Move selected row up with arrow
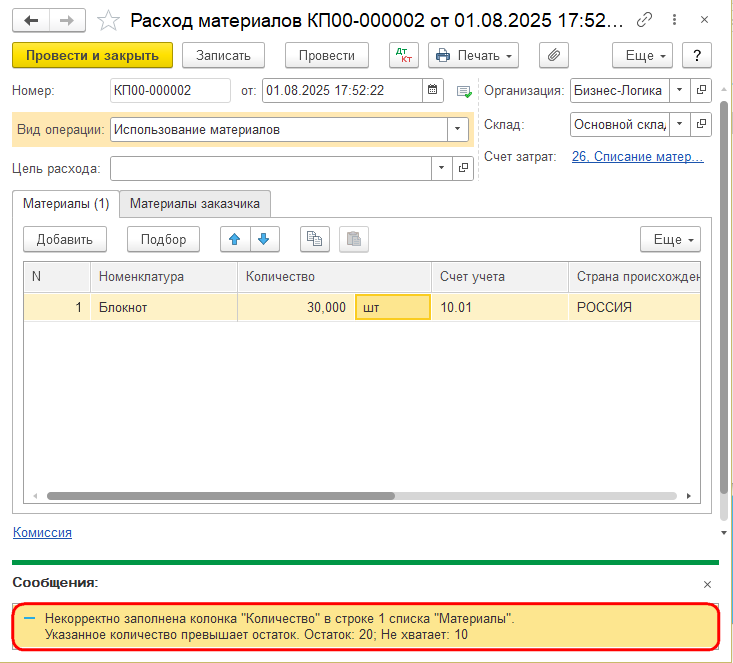The height and width of the screenshot is (663, 733). pos(235,239)
